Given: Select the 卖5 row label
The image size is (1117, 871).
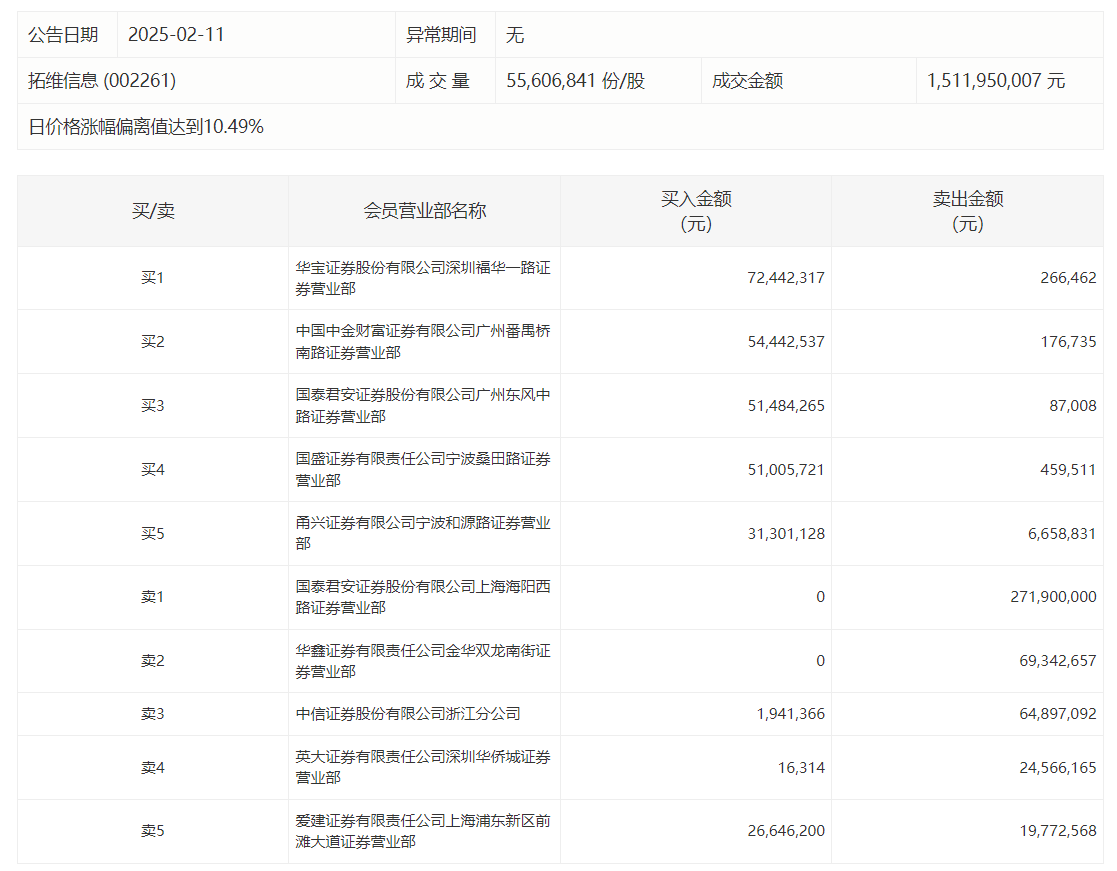Looking at the screenshot, I should pyautogui.click(x=152, y=830).
